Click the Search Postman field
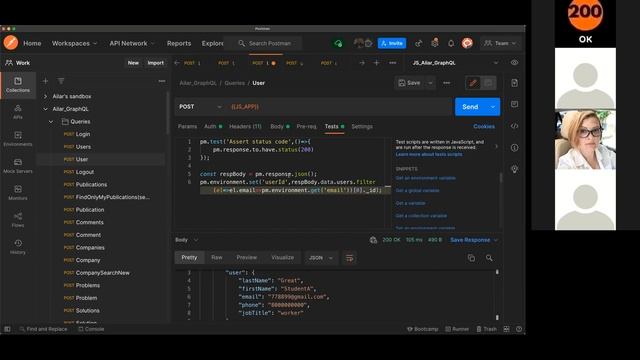The height and width of the screenshot is (360, 640). click(x=262, y=43)
